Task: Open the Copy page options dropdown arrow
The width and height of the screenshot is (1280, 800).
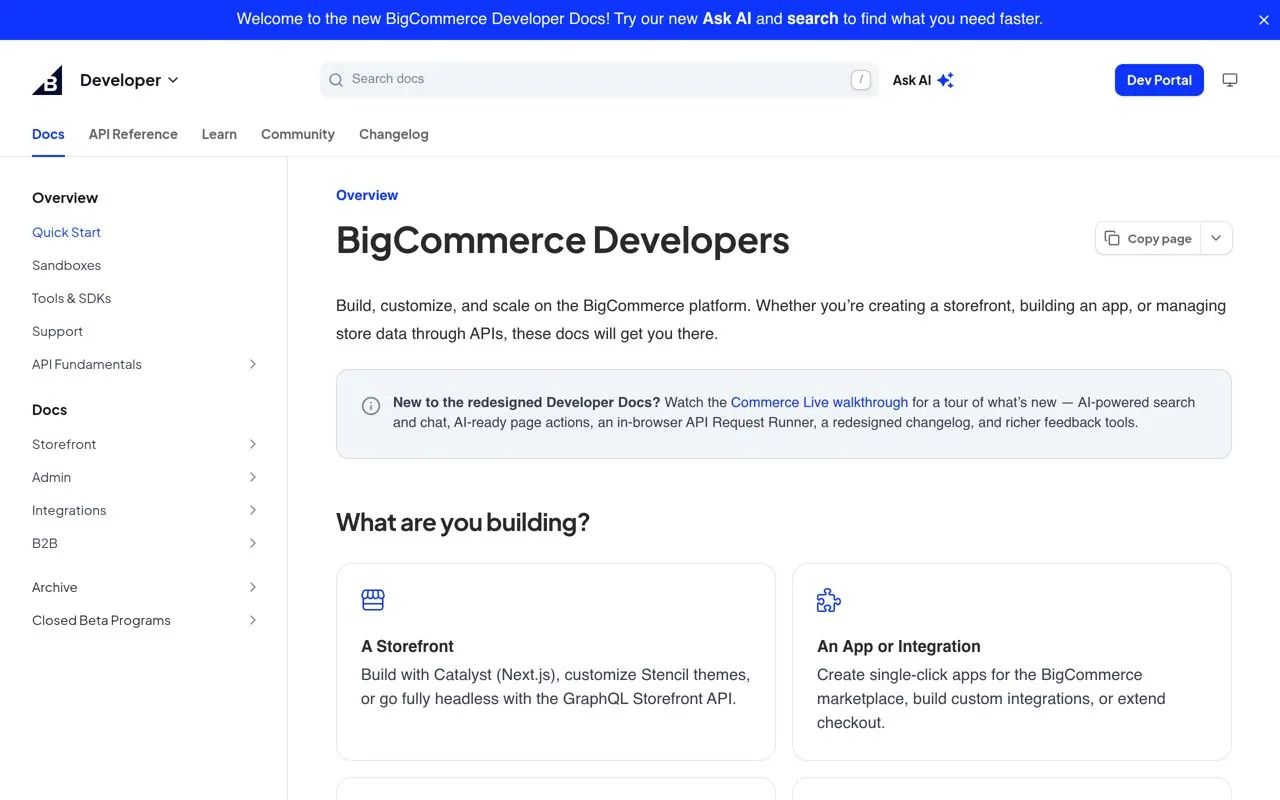Action: (x=1216, y=238)
